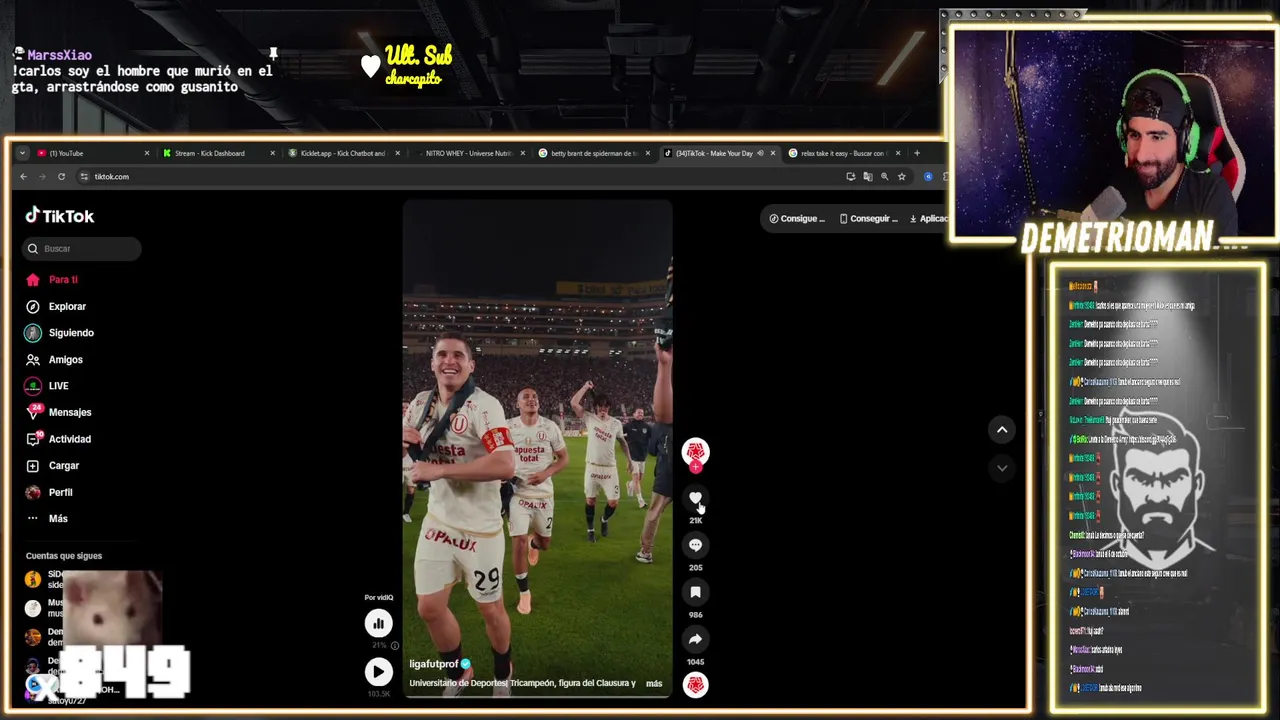Click the TikTok logo
The width and height of the screenshot is (1280, 720).
coord(60,215)
